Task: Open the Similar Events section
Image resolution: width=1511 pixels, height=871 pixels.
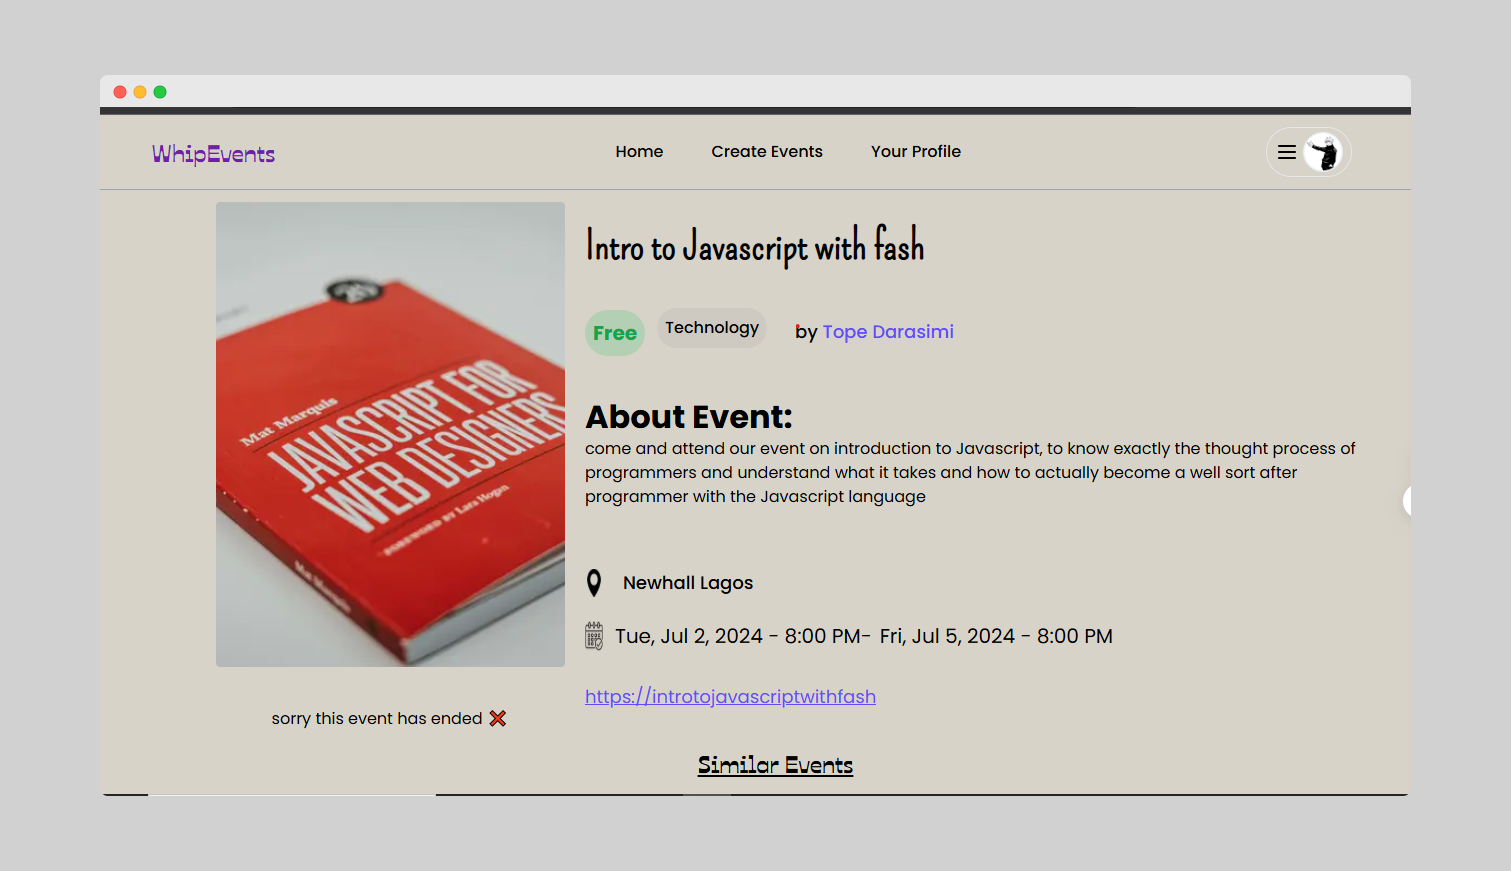Action: point(775,764)
